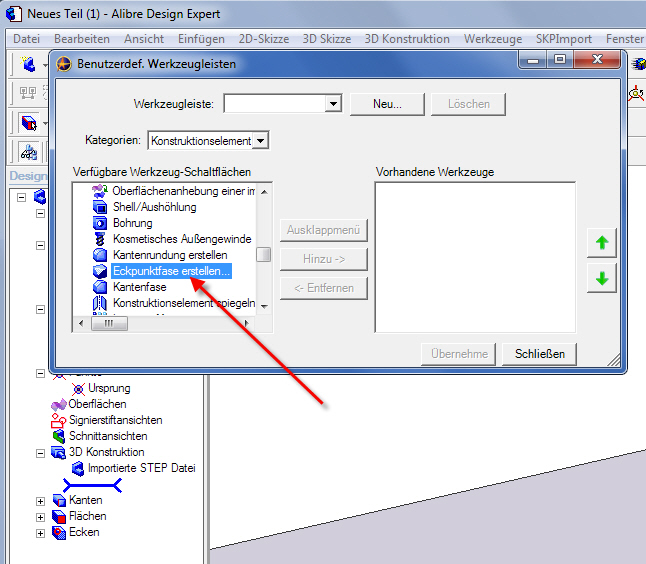646x564 pixels.
Task: Open the 2D-Skizze menu
Action: click(x=264, y=39)
